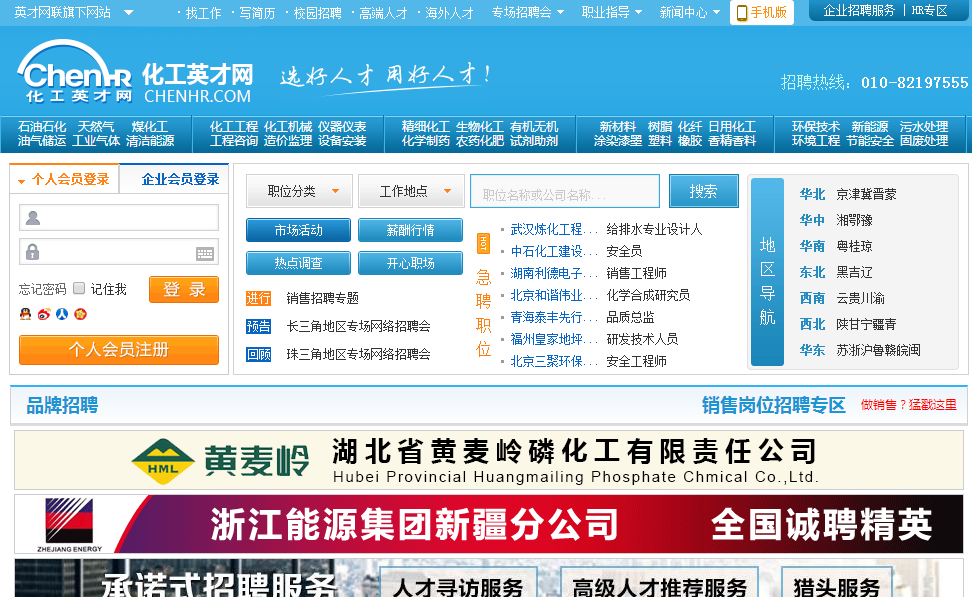Viewport: 972px width, 597px height.
Task: Click the green HML 黄麦岭 logo
Action: point(220,460)
